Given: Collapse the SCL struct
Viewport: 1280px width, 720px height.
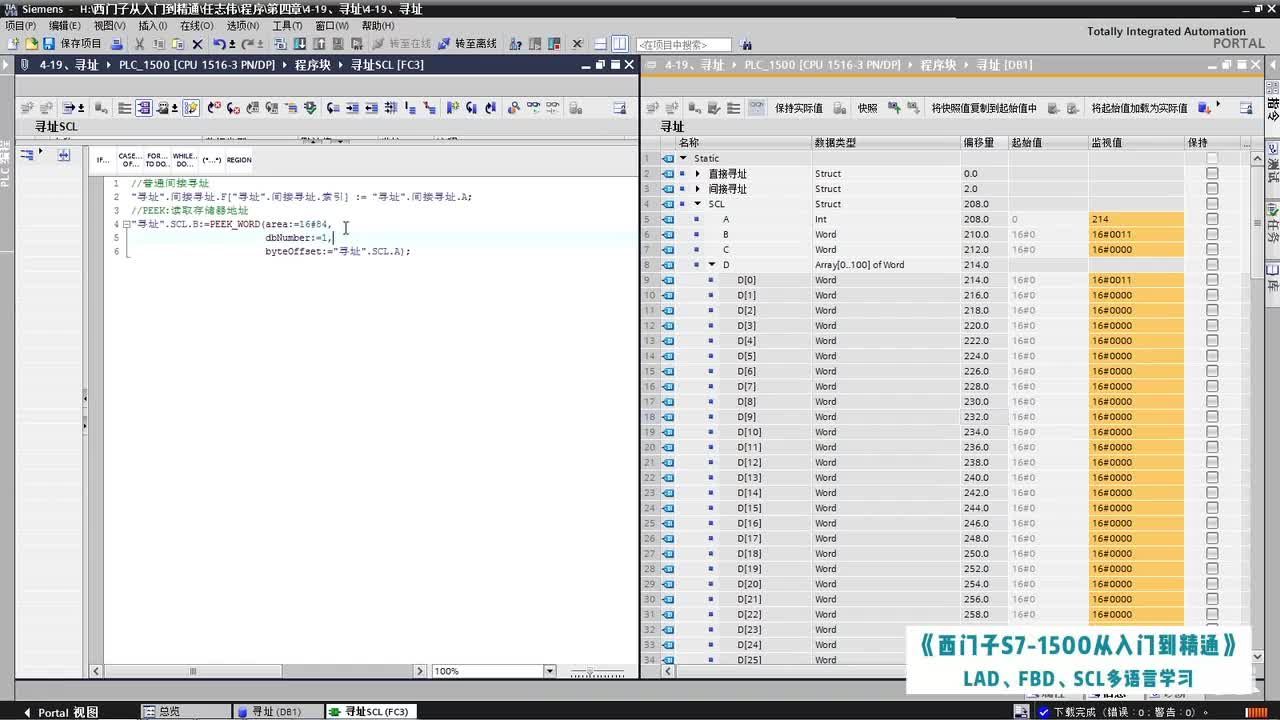Looking at the screenshot, I should tap(698, 204).
